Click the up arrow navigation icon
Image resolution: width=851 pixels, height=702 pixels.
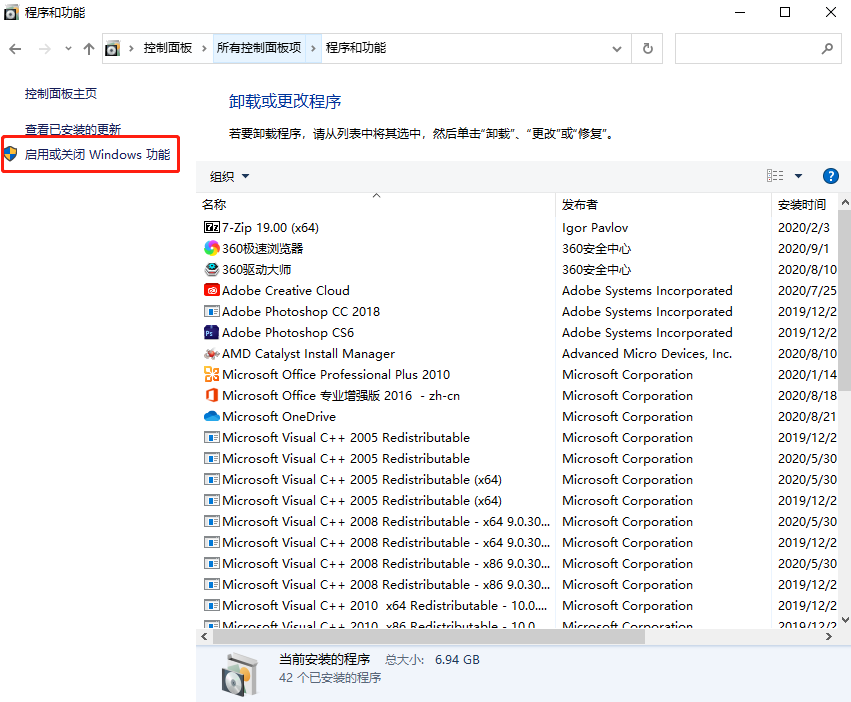(88, 48)
